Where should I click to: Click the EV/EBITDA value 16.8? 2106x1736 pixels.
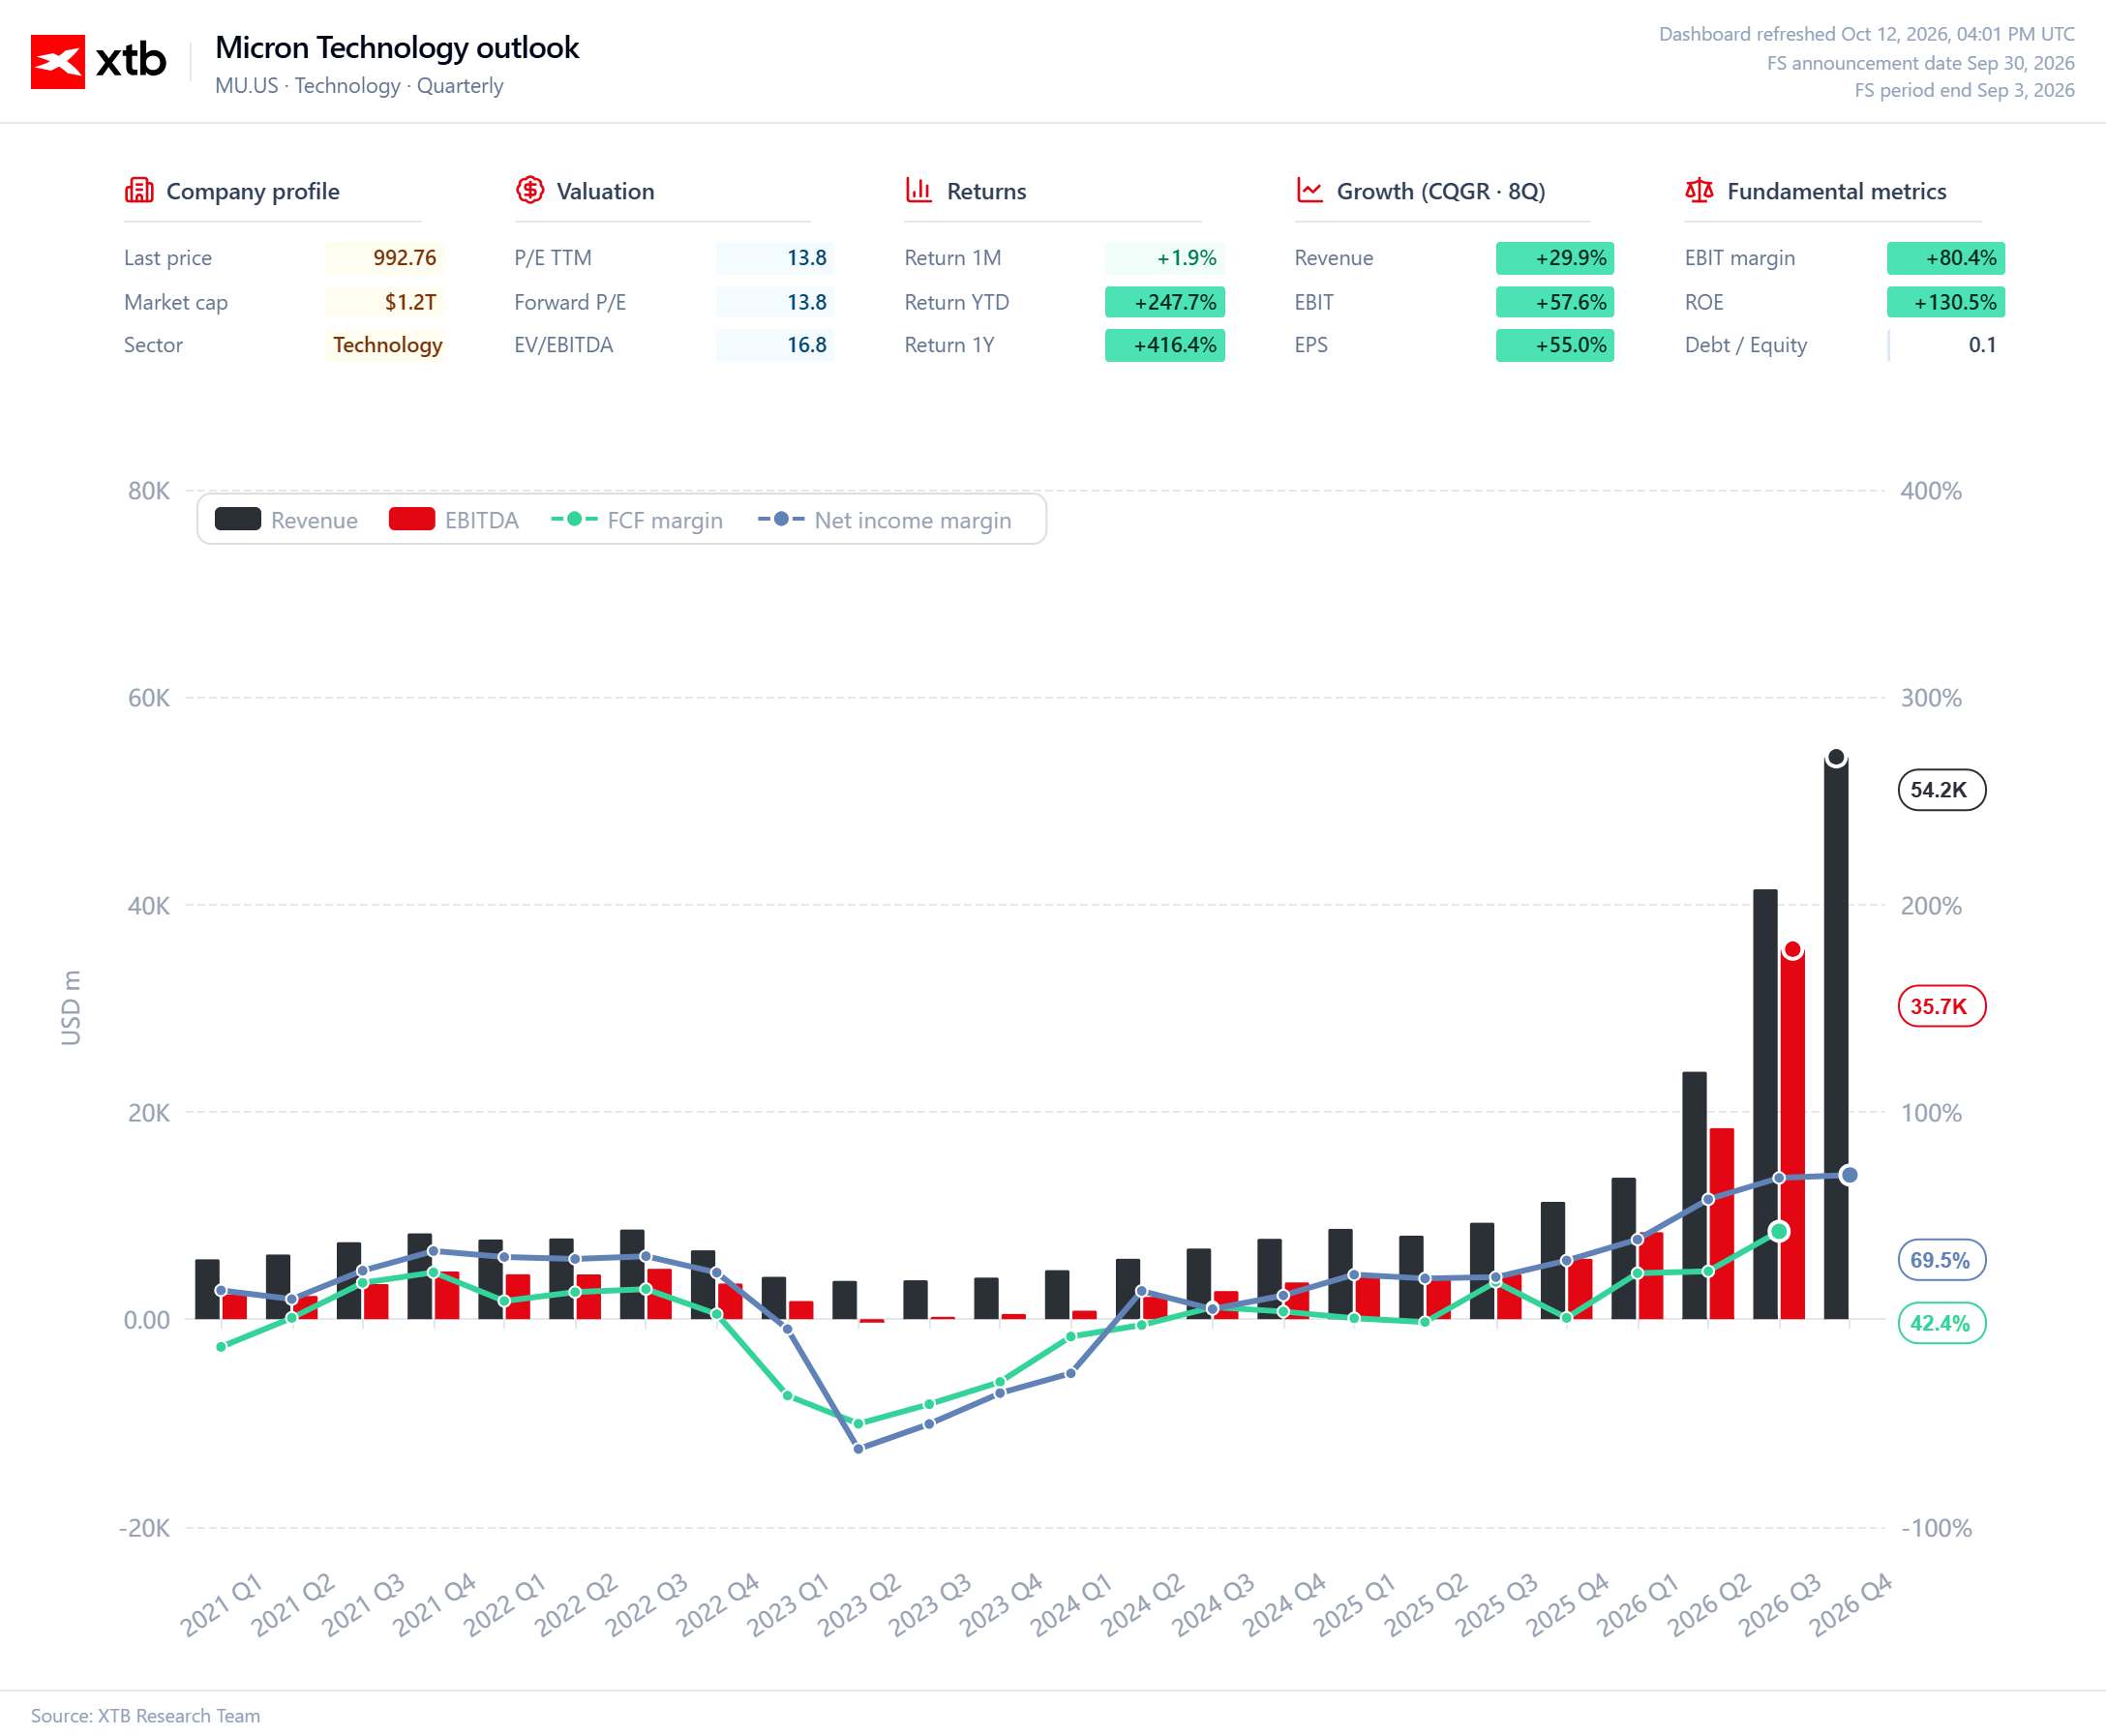pyautogui.click(x=774, y=345)
